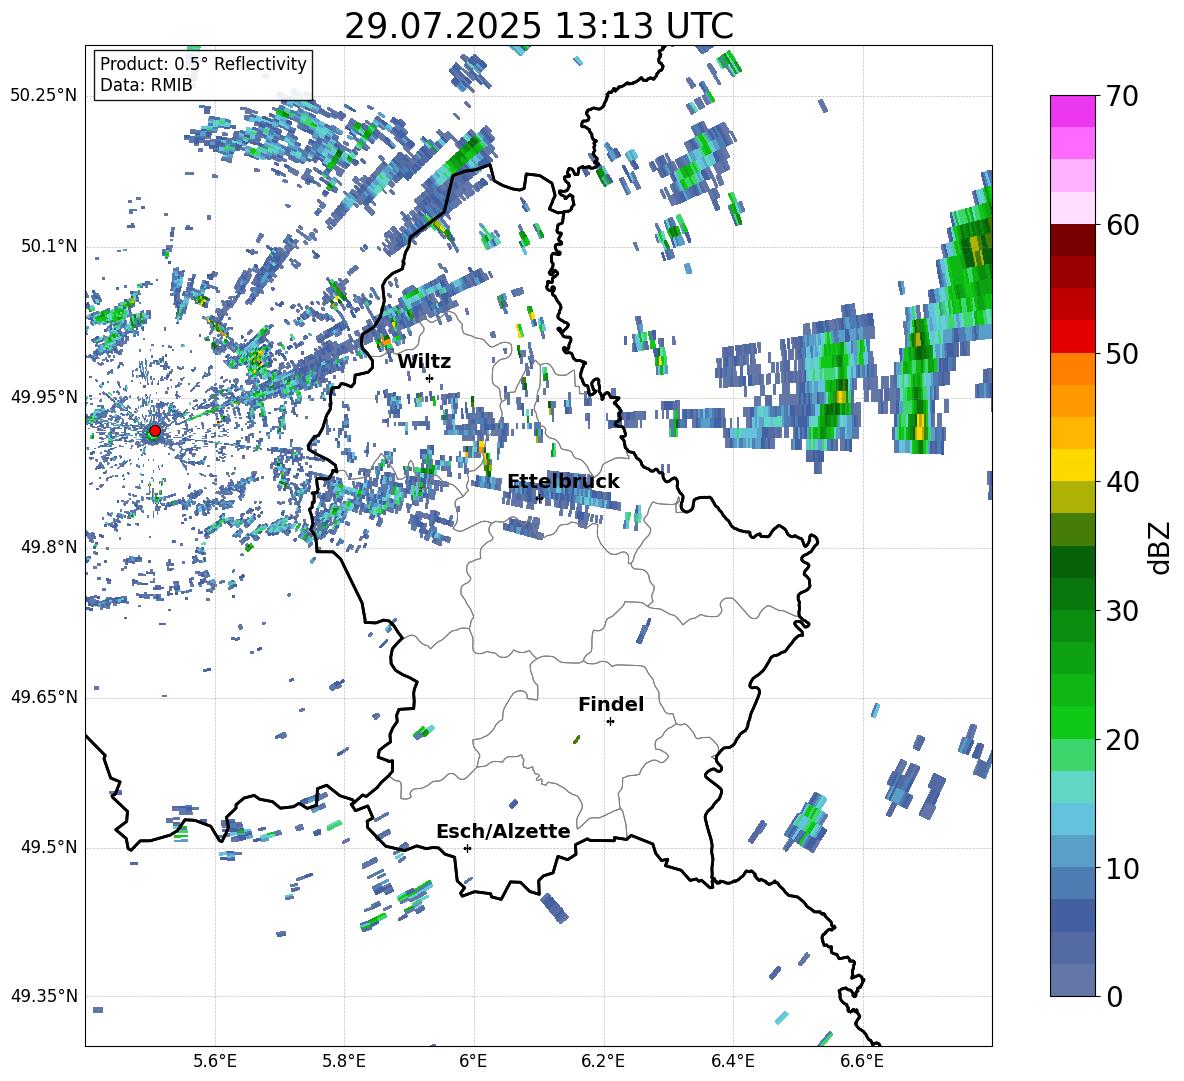The width and height of the screenshot is (1184, 1081).
Task: Click the 6°E longitude label
Action: tap(473, 1061)
